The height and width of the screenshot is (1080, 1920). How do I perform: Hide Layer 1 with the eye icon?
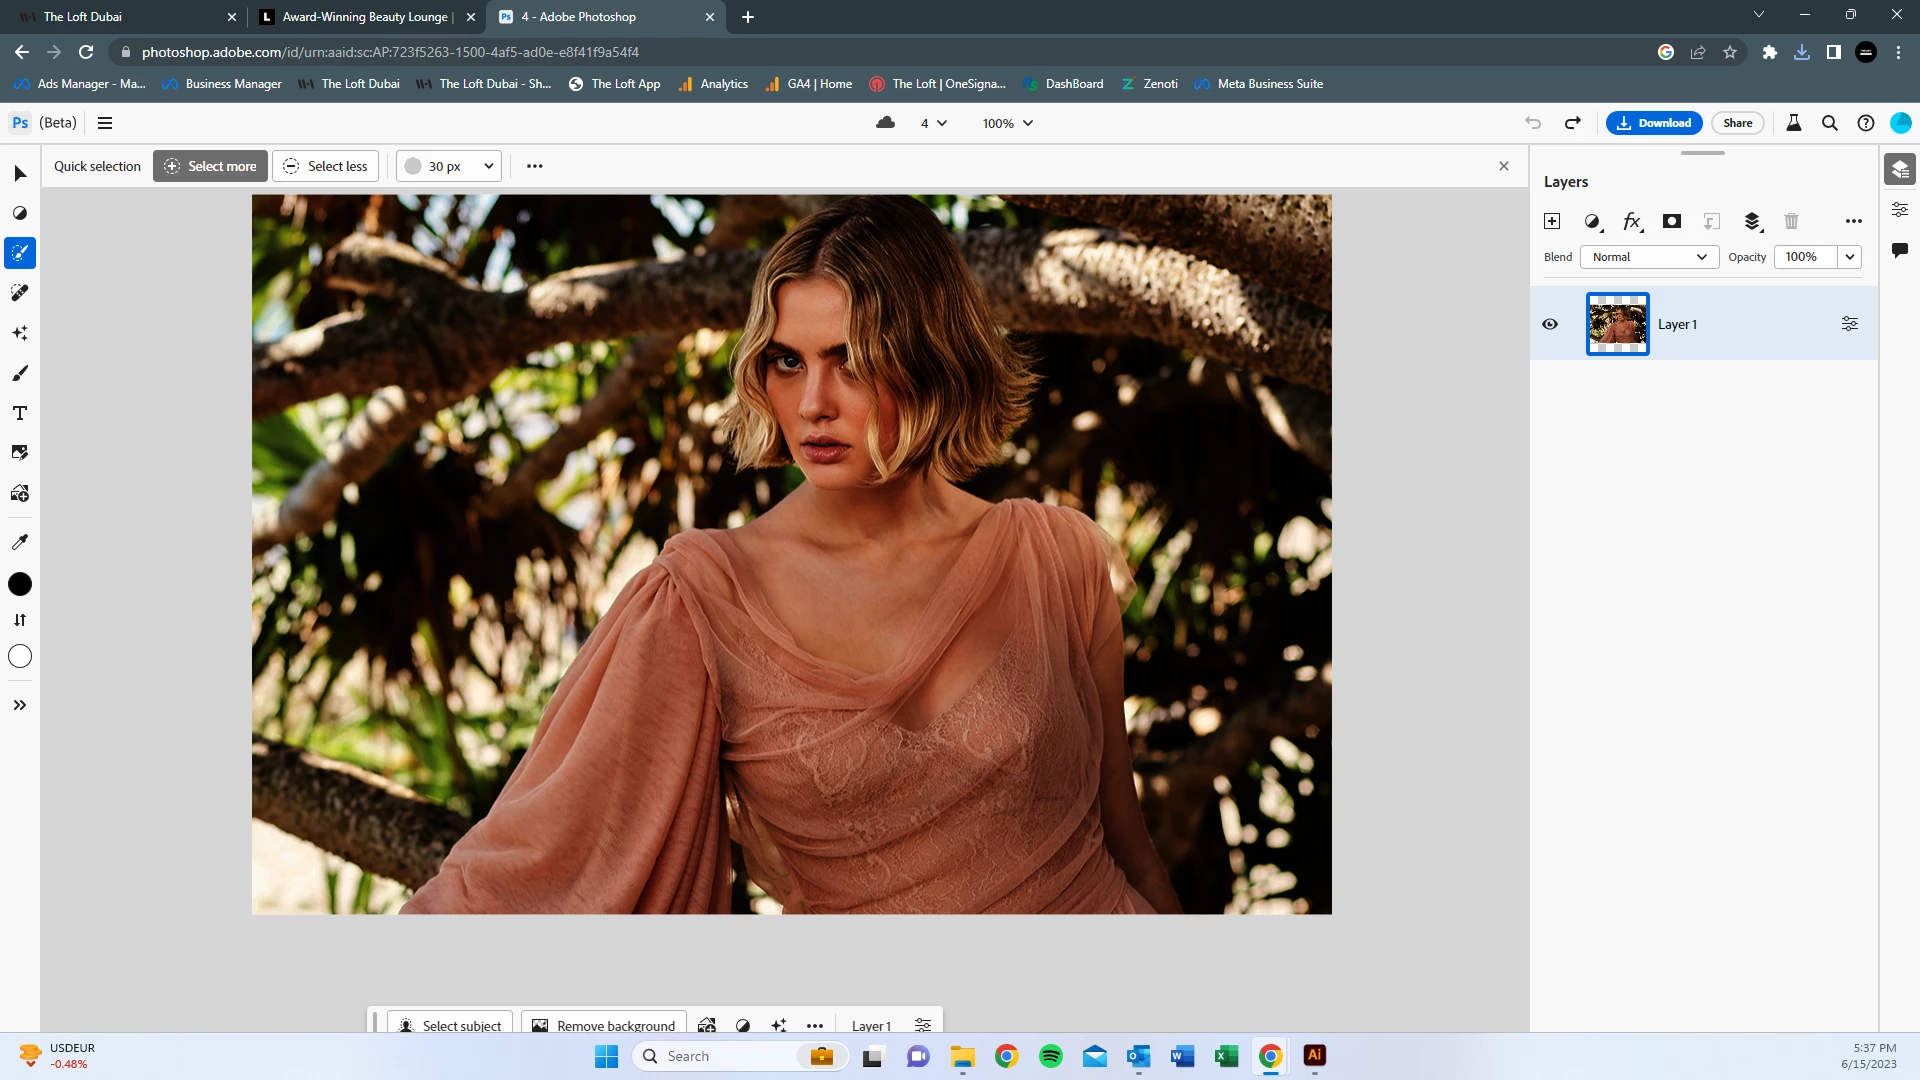(1550, 324)
